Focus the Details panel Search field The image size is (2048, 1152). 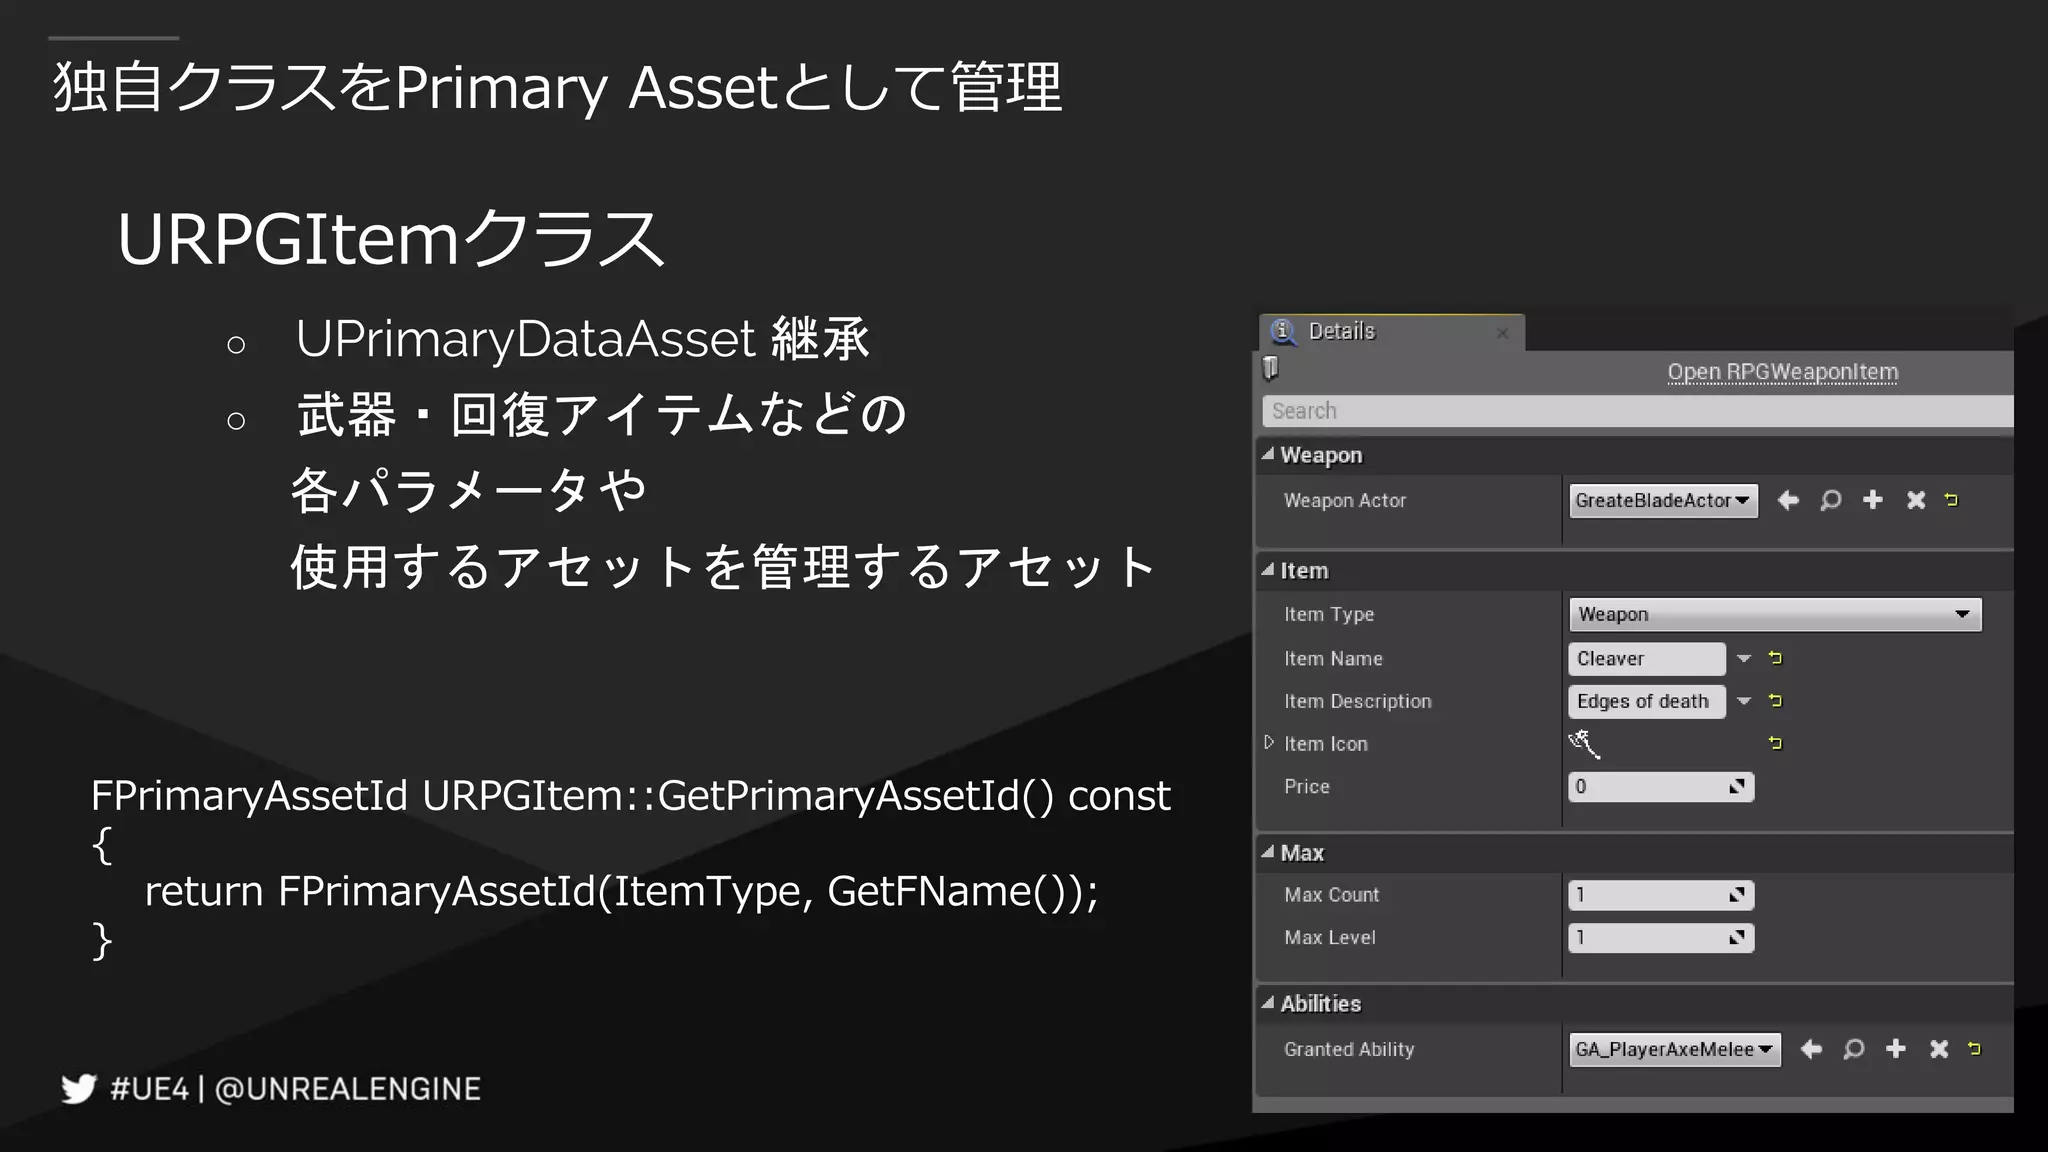coord(1637,411)
